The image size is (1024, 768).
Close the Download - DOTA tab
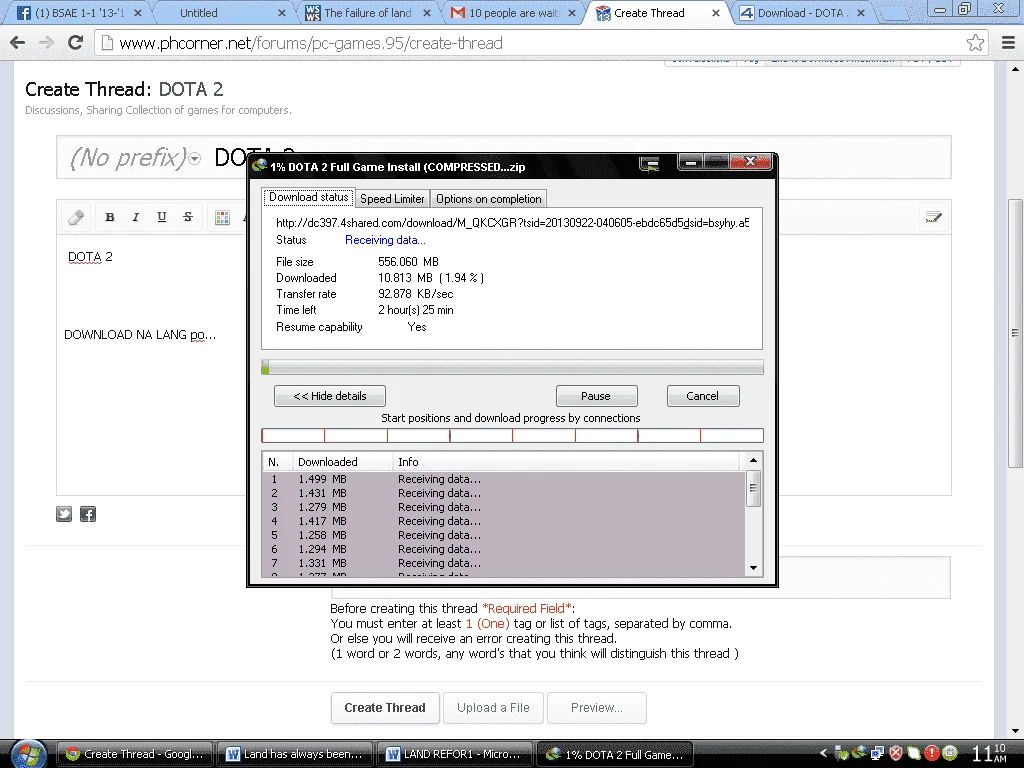(861, 13)
